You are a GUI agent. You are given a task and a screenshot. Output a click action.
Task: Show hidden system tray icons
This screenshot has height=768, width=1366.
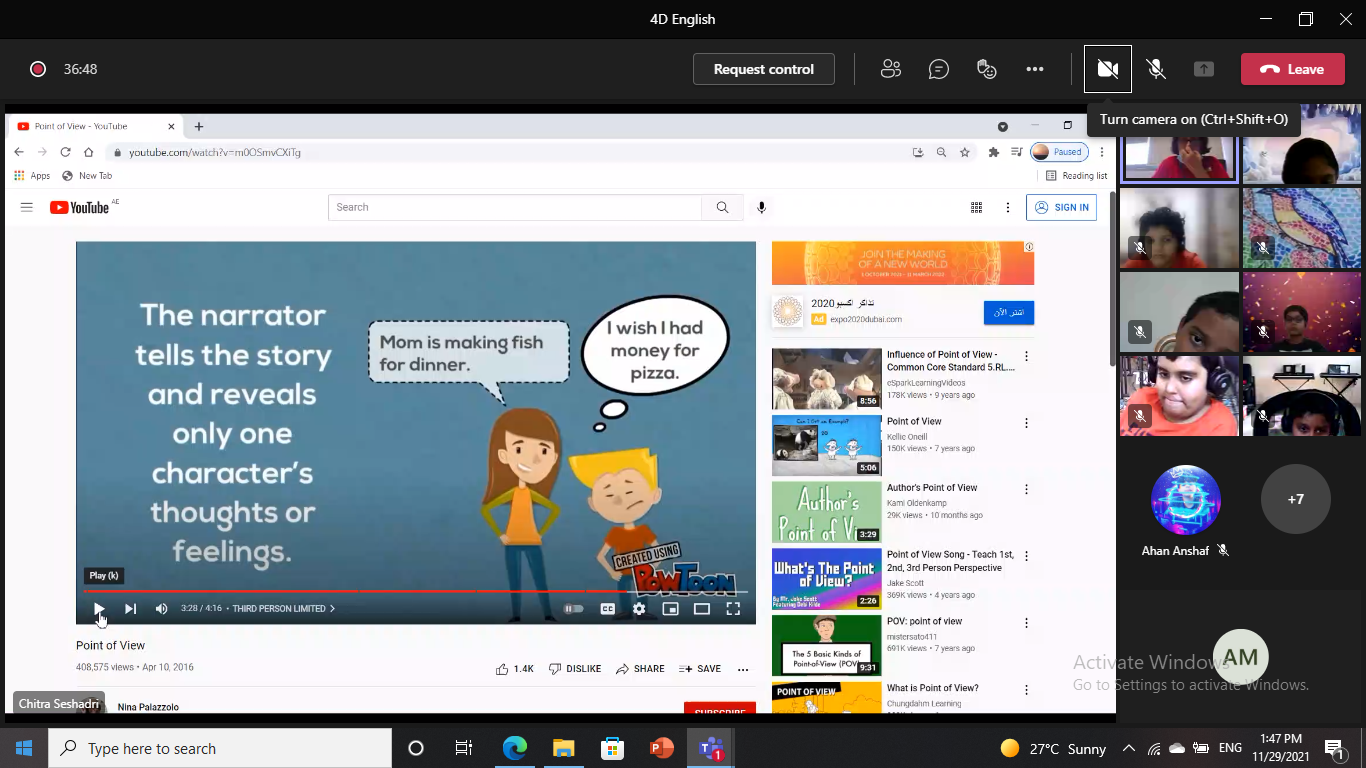pyautogui.click(x=1129, y=748)
